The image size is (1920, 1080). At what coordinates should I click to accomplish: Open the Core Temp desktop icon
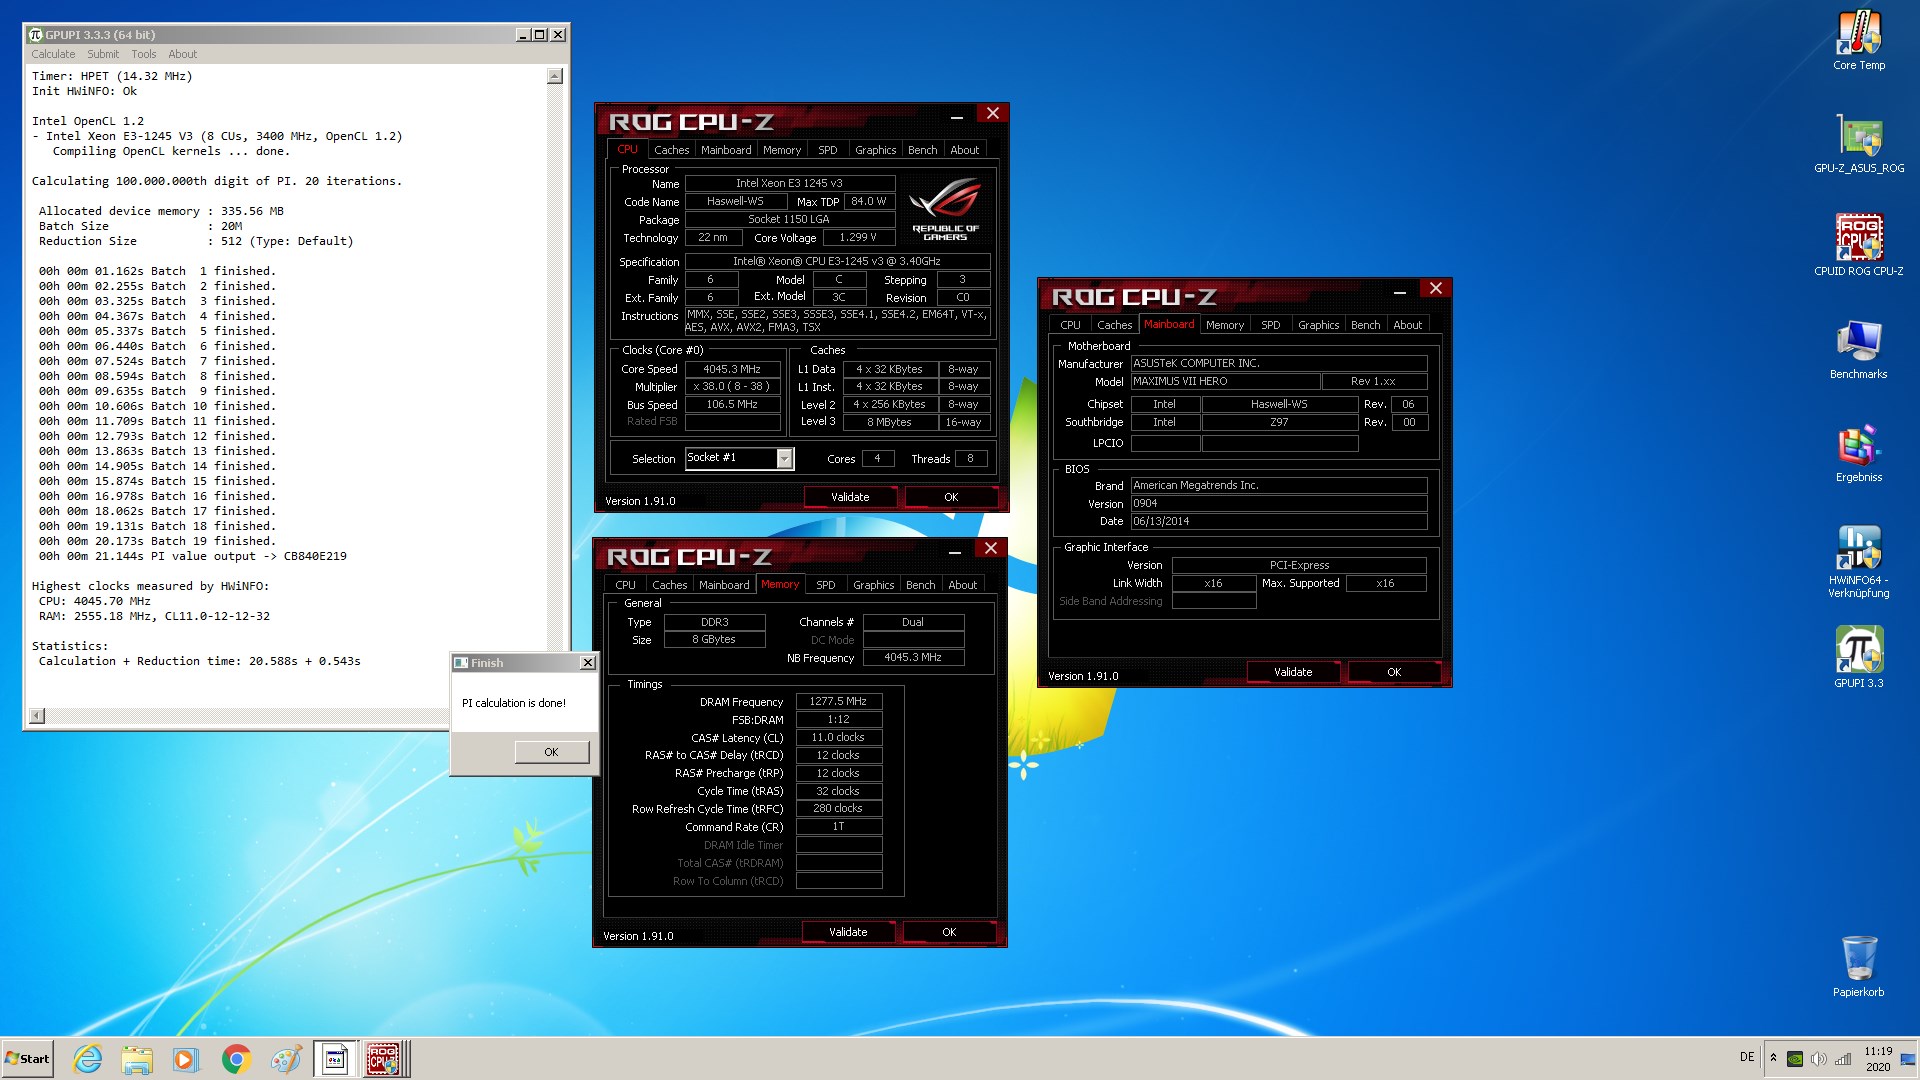[1858, 40]
